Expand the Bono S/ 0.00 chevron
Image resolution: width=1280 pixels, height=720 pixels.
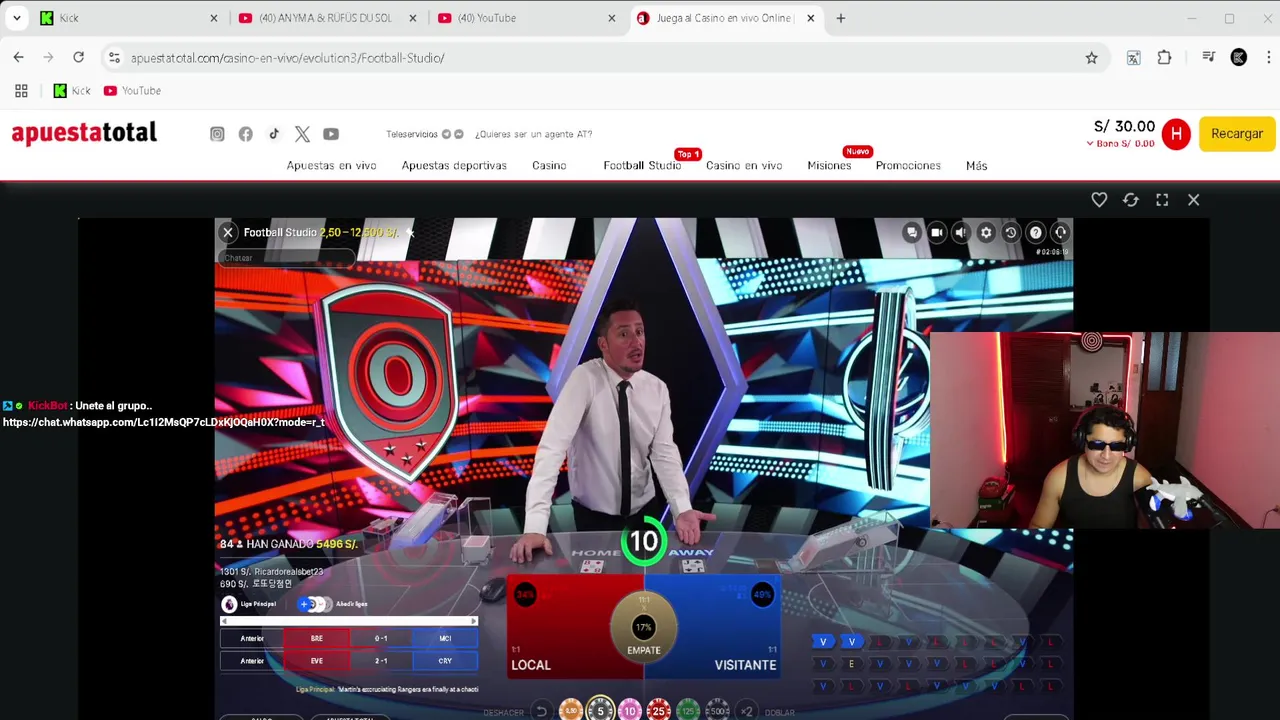pos(1090,144)
